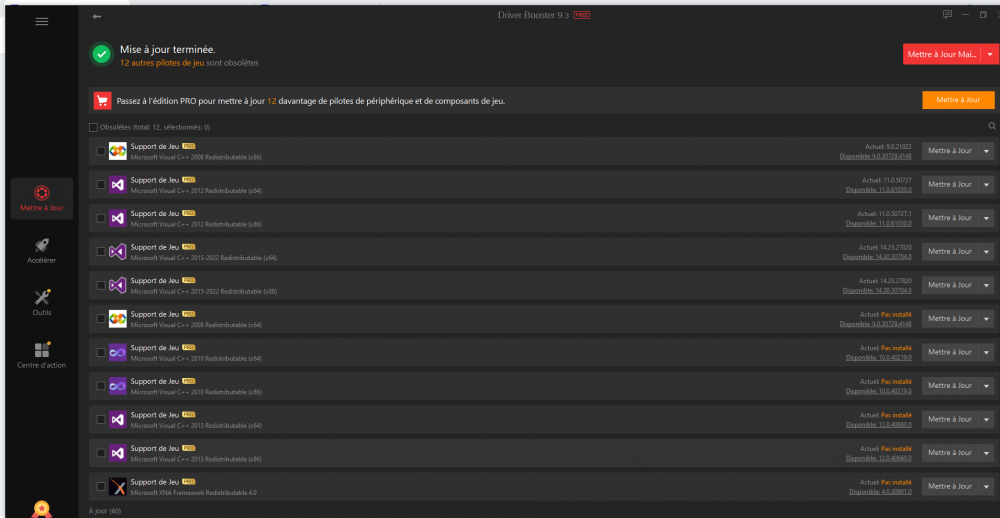Expand update options for Visual C++ 2010 (x86)

986,385
